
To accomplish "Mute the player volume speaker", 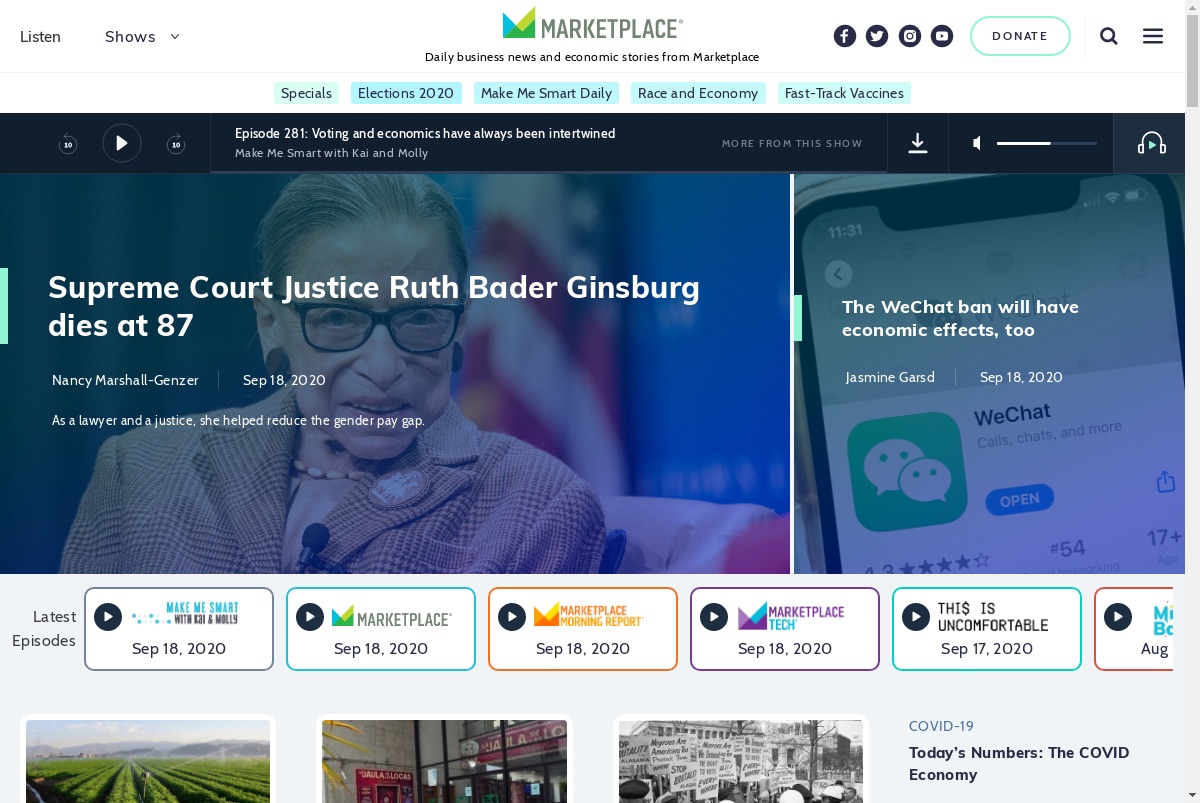I will 978,144.
